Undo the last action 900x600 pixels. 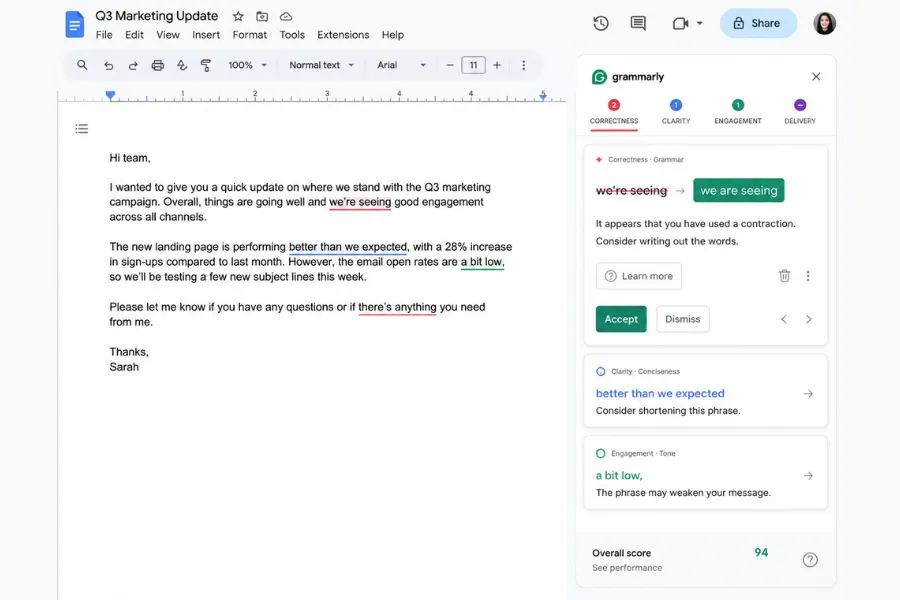pos(108,65)
